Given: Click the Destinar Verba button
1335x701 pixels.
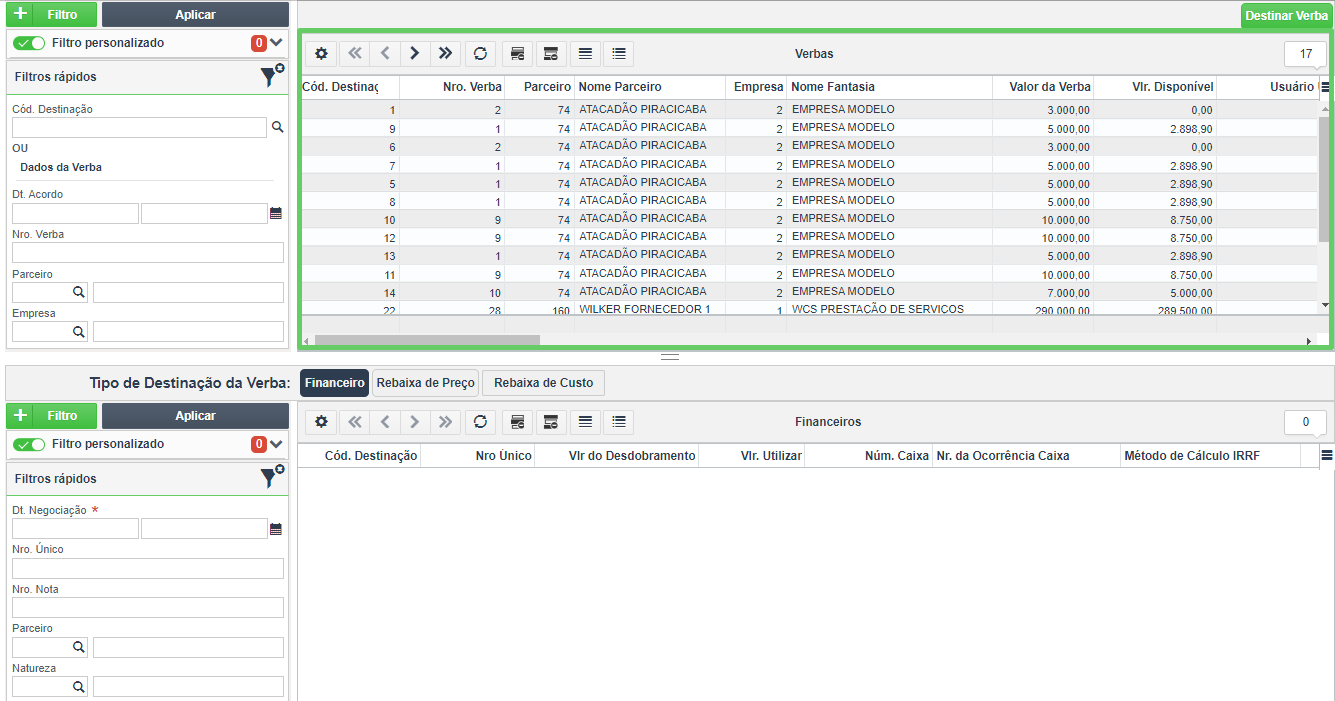Looking at the screenshot, I should pyautogui.click(x=1286, y=15).
